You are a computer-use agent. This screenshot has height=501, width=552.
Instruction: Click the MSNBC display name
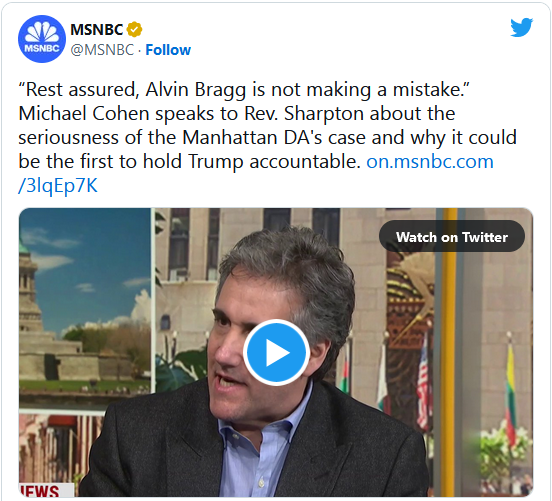point(96,29)
